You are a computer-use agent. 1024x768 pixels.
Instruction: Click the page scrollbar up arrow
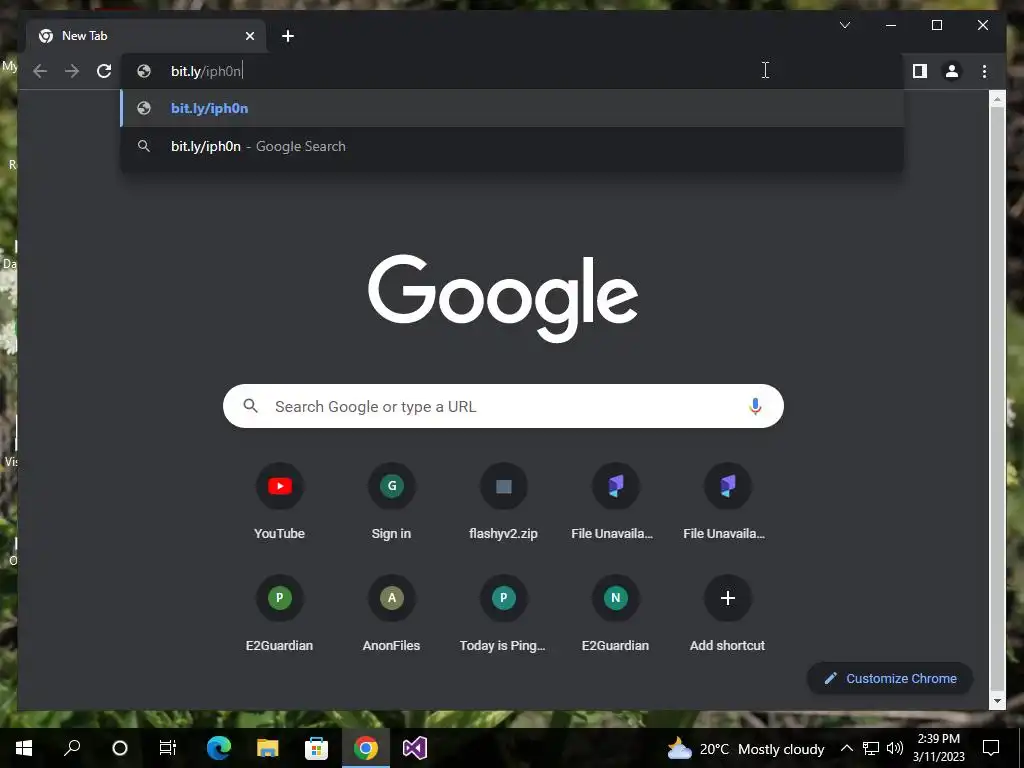coord(997,99)
